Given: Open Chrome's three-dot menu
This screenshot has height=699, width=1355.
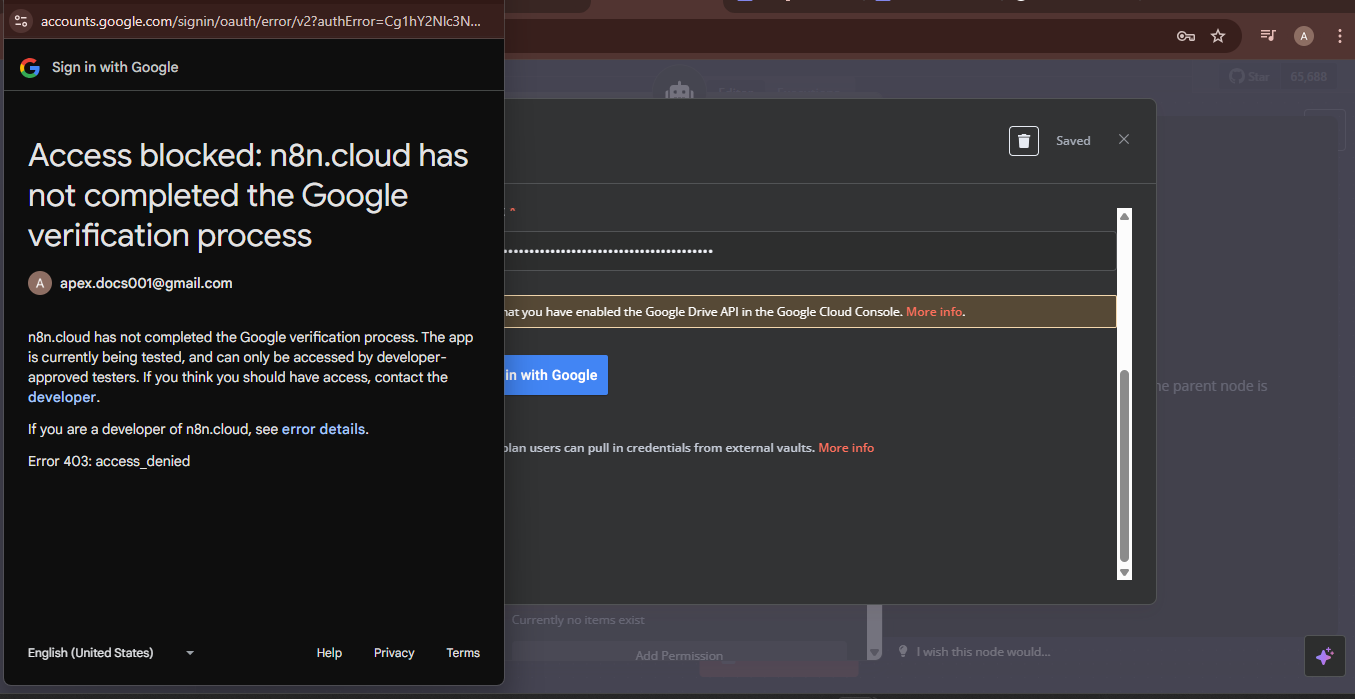Looking at the screenshot, I should coord(1338,36).
